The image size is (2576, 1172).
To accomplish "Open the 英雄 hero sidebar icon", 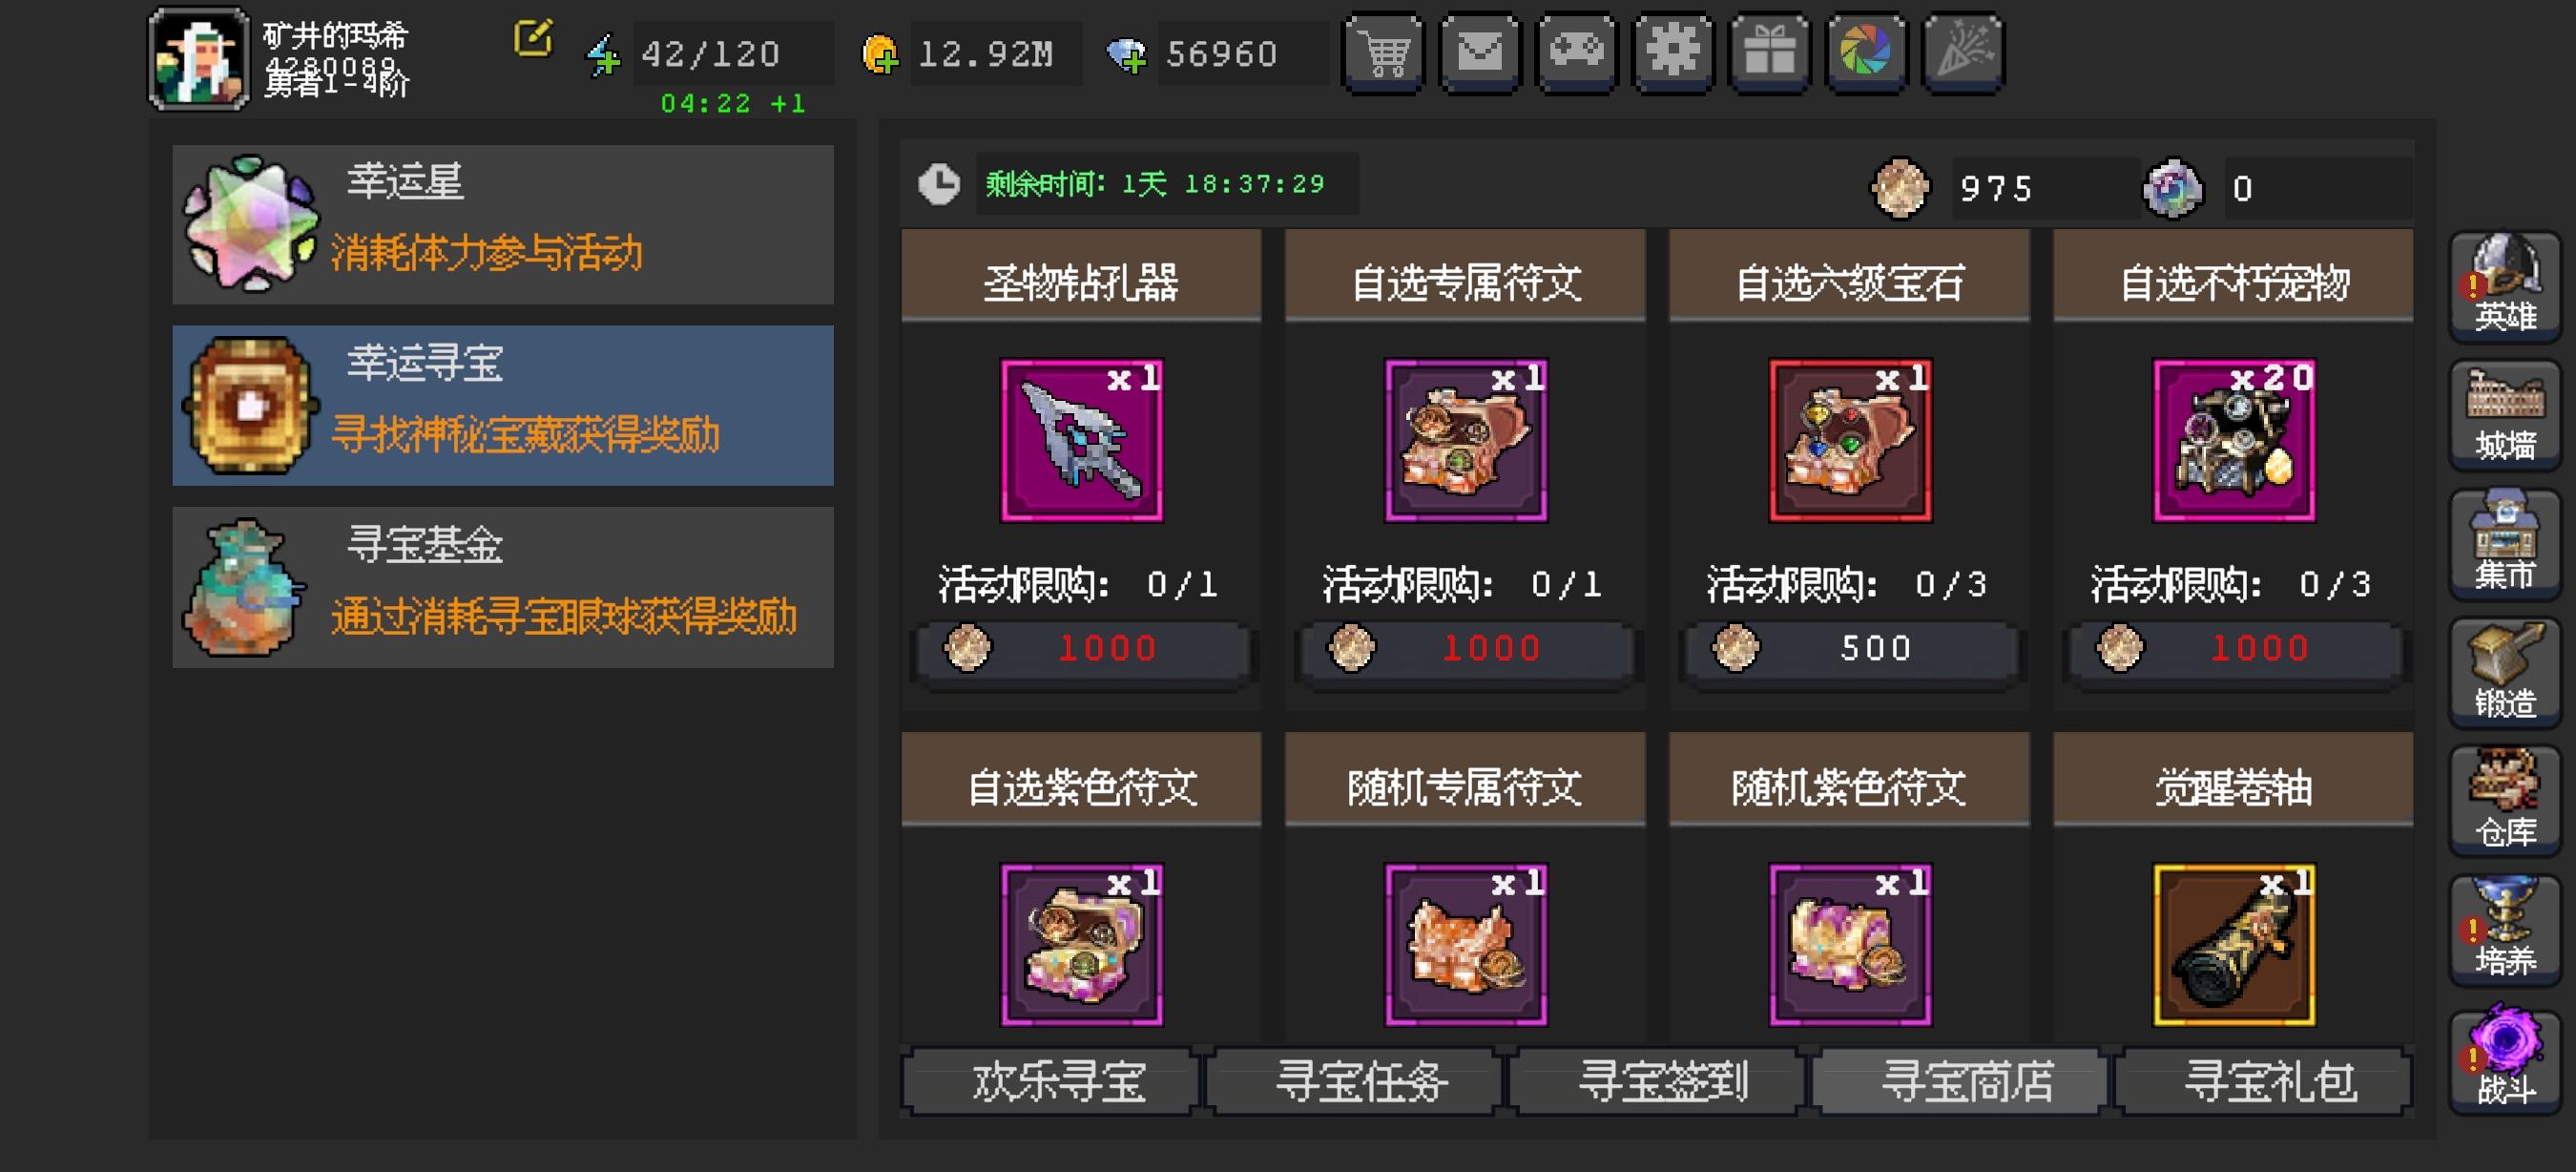I will [x=2505, y=286].
